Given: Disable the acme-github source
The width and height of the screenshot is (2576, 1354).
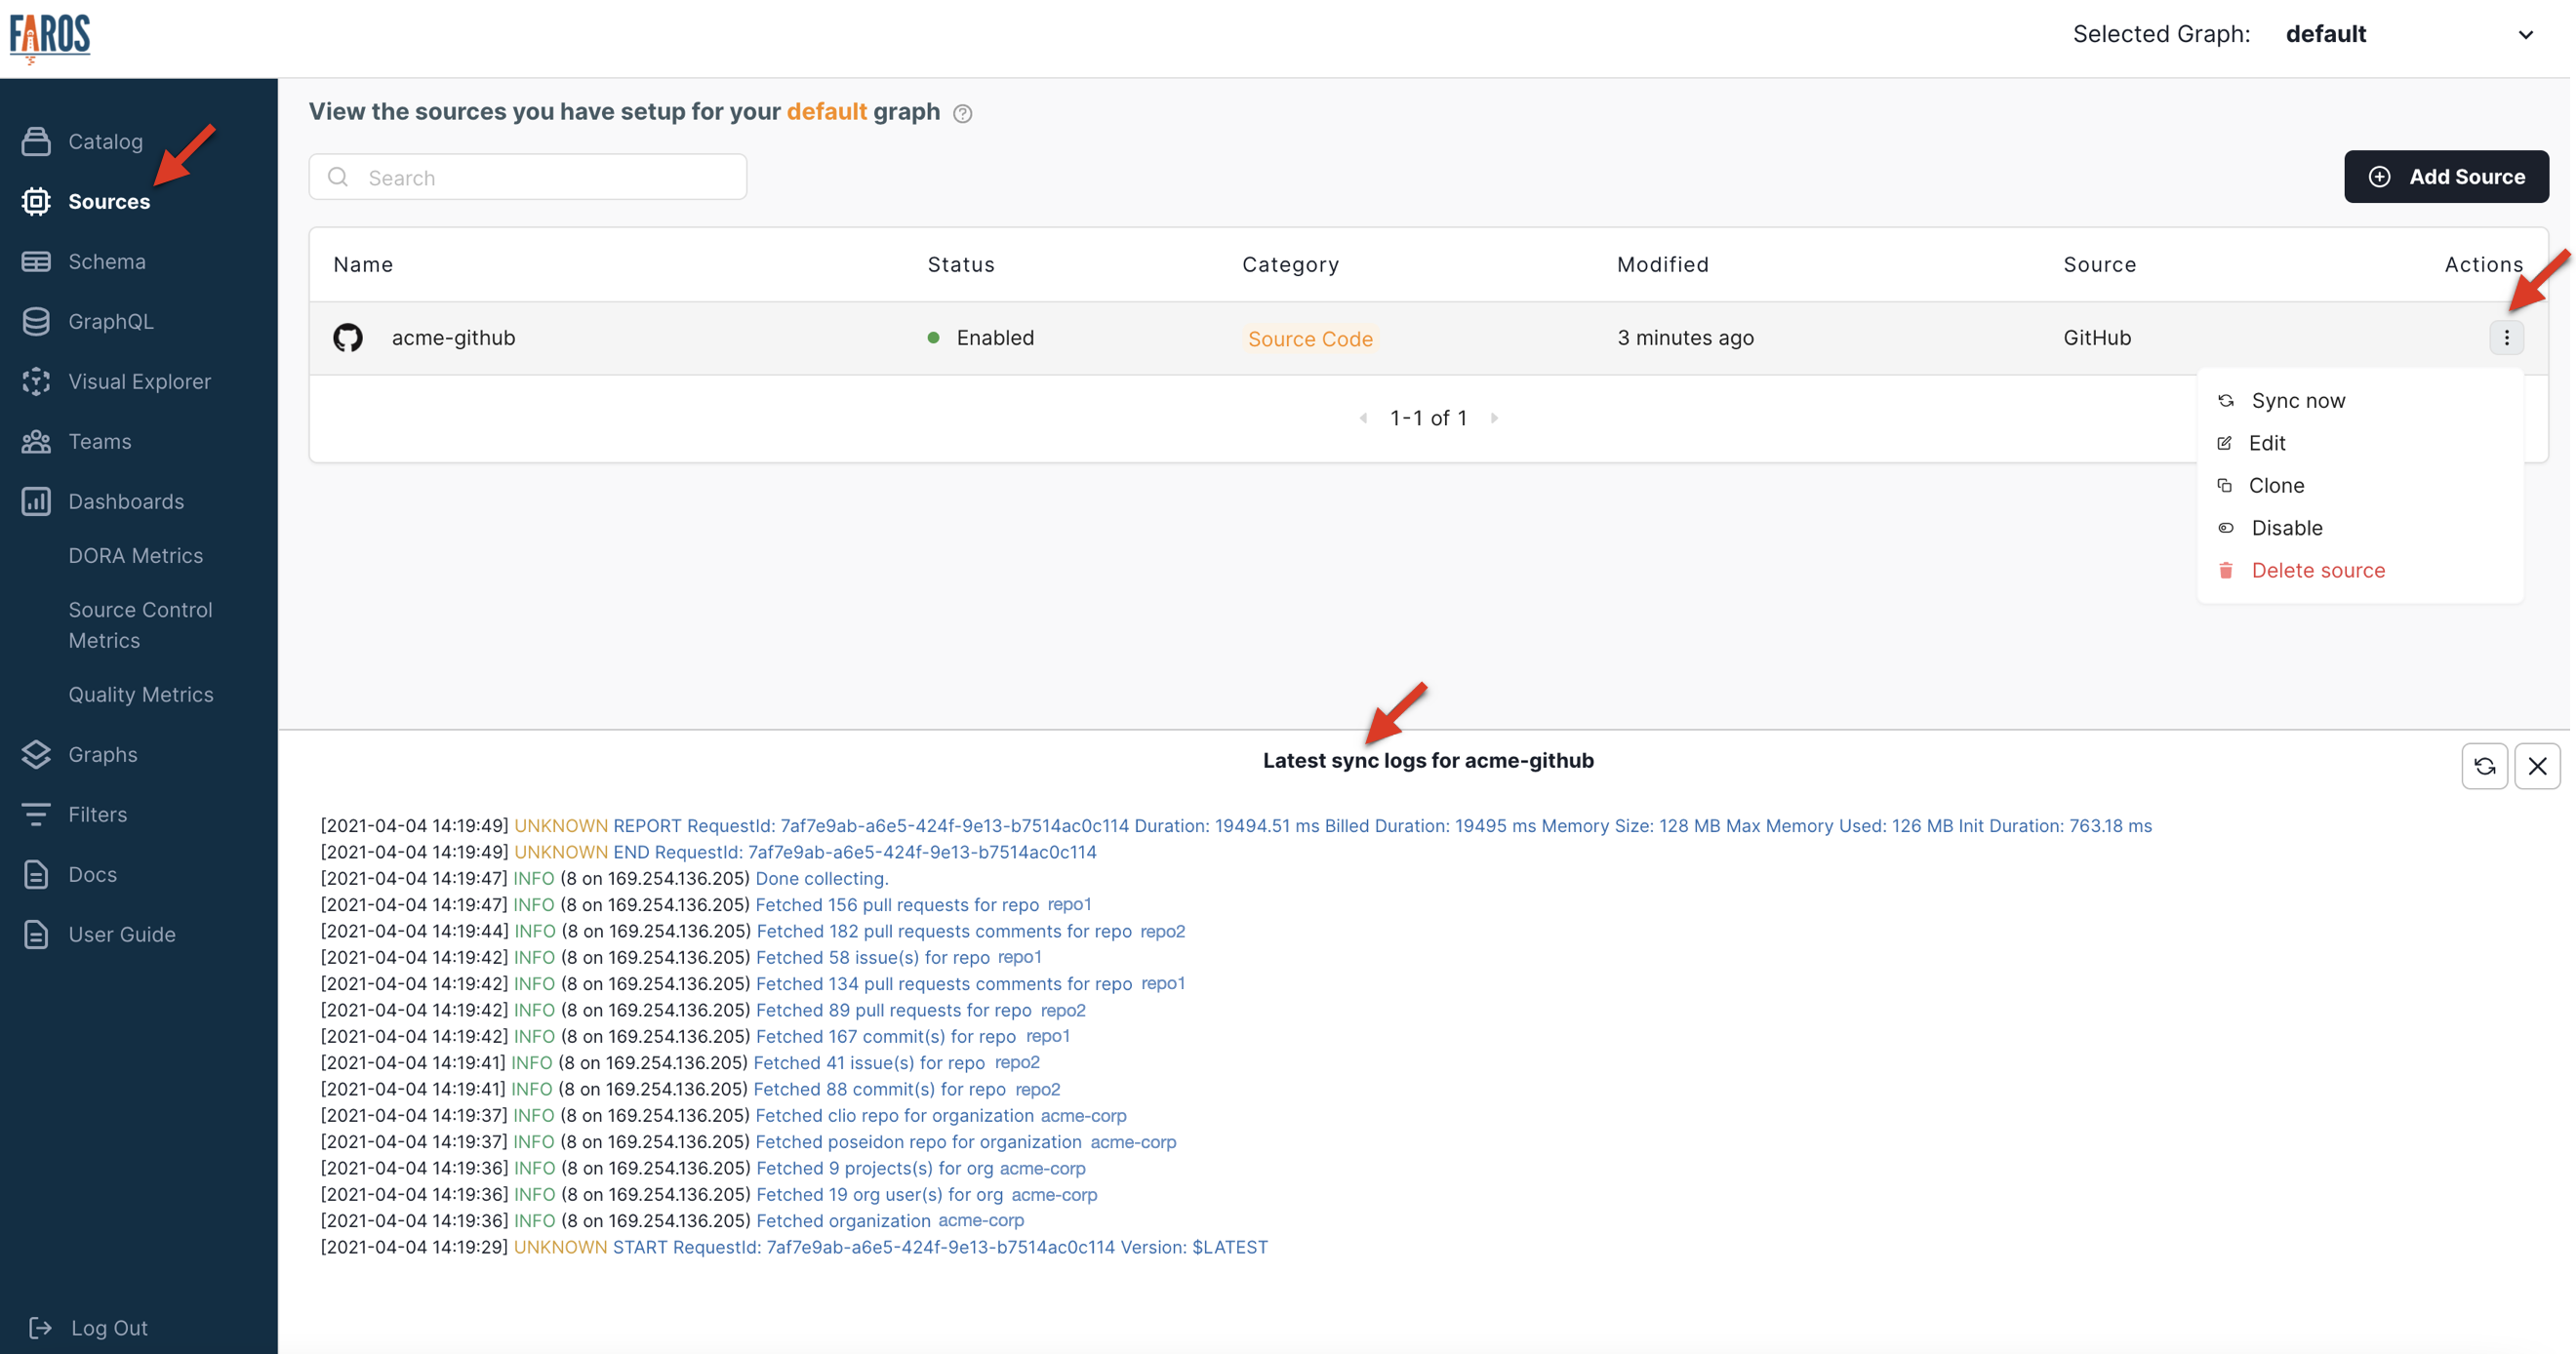Looking at the screenshot, I should point(2286,528).
